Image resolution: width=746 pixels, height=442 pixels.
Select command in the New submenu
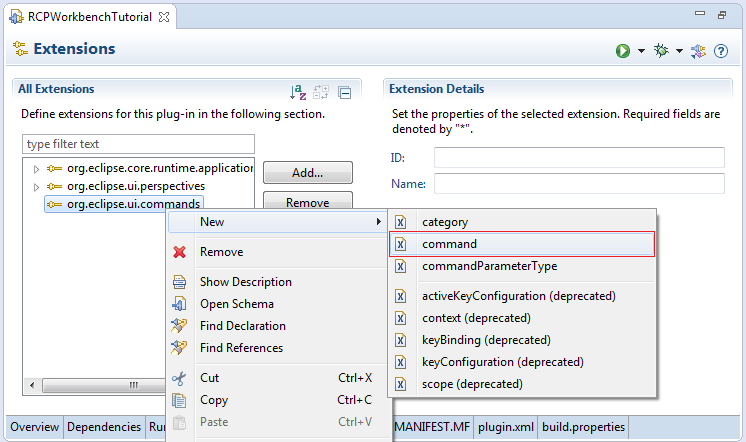[x=522, y=244]
